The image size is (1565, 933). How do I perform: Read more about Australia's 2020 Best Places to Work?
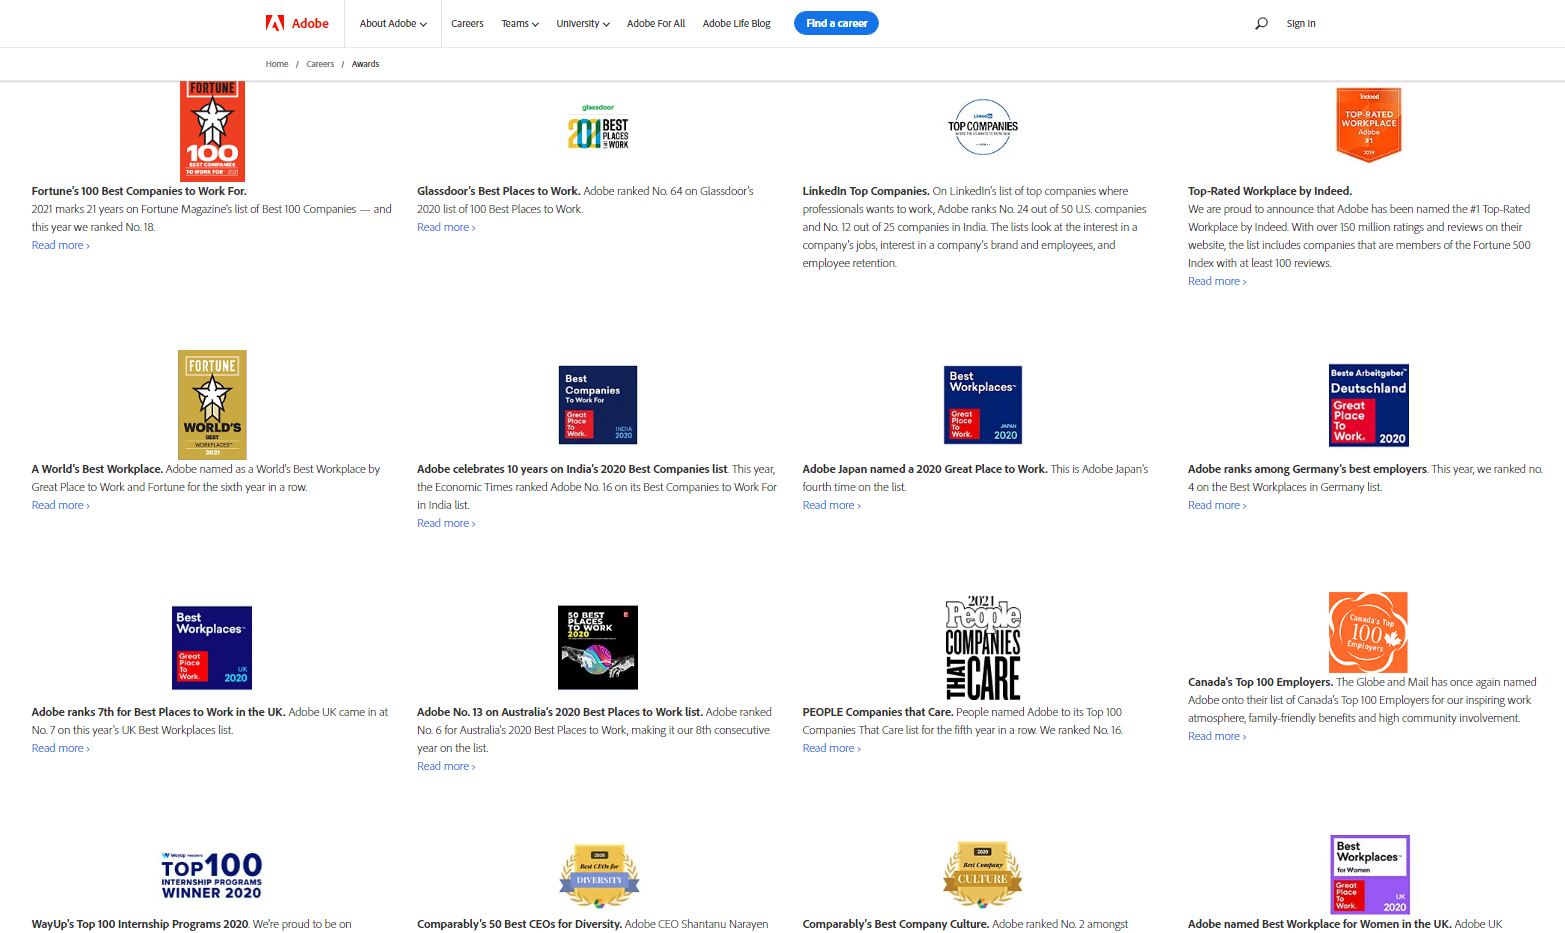[446, 766]
